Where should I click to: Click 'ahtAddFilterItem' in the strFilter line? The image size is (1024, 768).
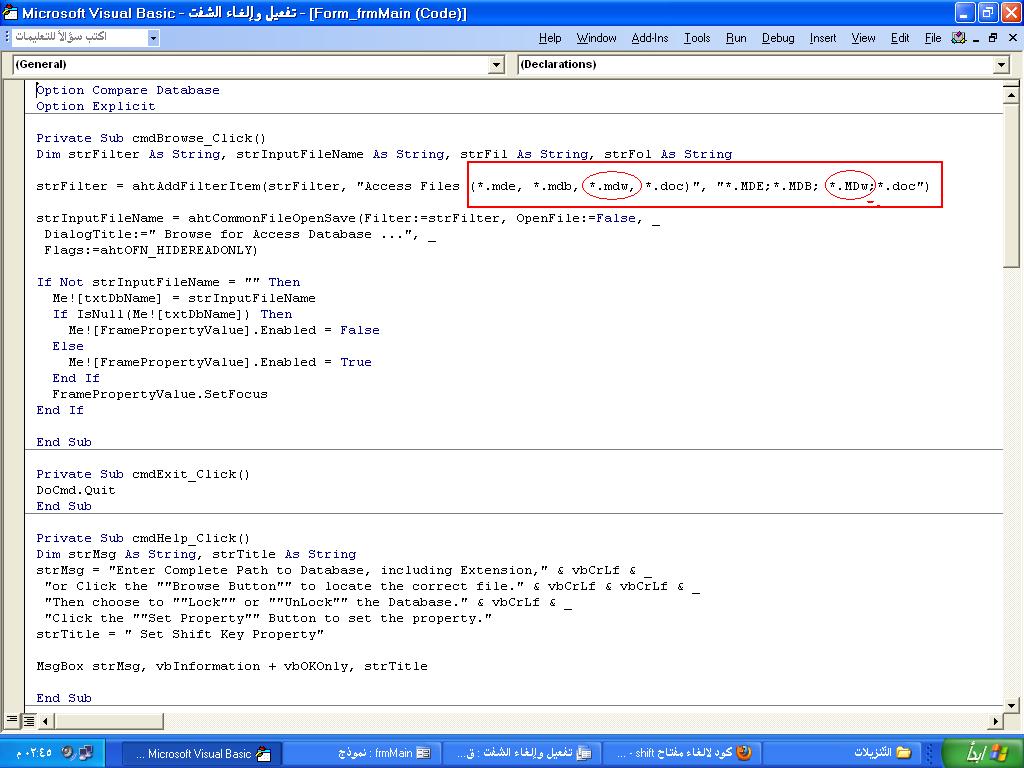pos(196,186)
